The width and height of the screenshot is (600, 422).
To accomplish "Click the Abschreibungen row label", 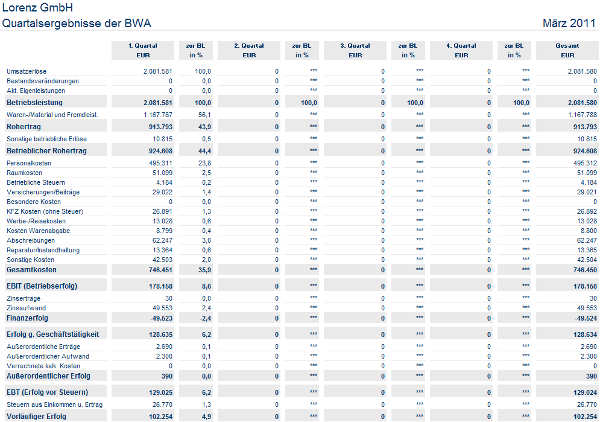I will click(31, 241).
